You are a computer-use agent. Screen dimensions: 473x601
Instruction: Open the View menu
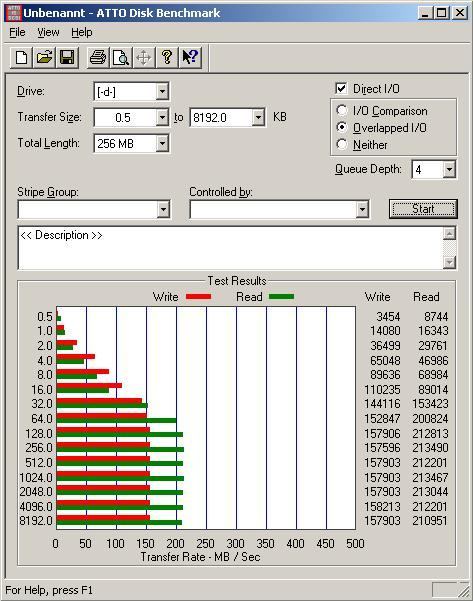coord(48,33)
